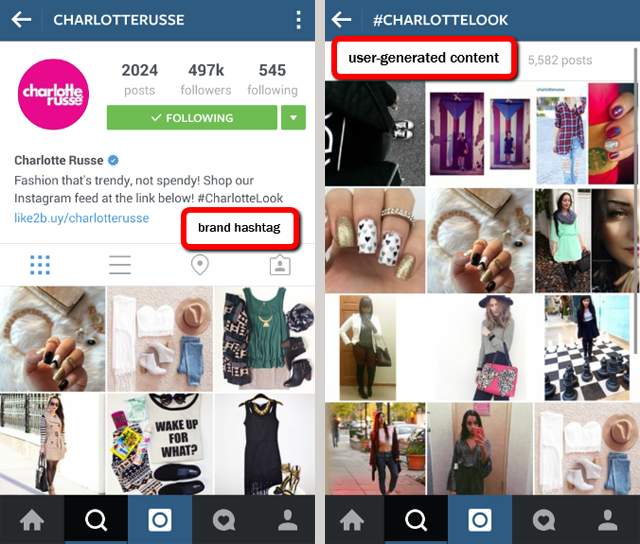Click the scrollbar on the hashtag feed
The width and height of the screenshot is (640, 544).
(x=636, y=200)
